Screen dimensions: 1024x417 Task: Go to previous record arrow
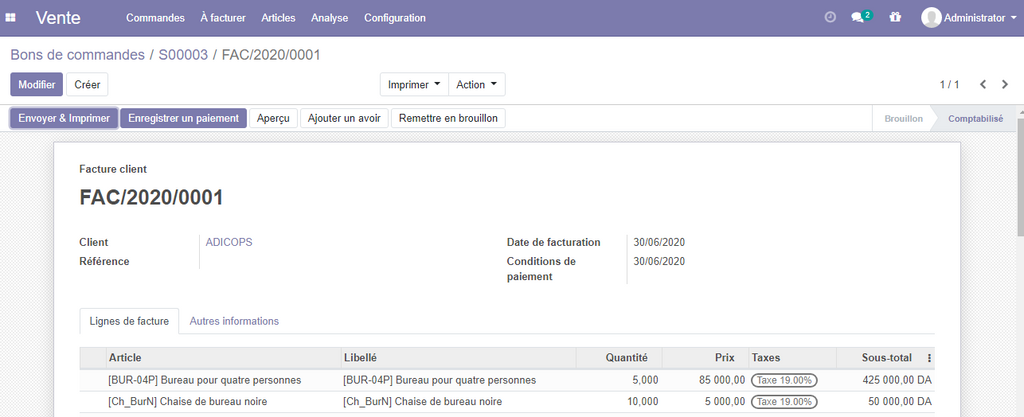tap(983, 85)
